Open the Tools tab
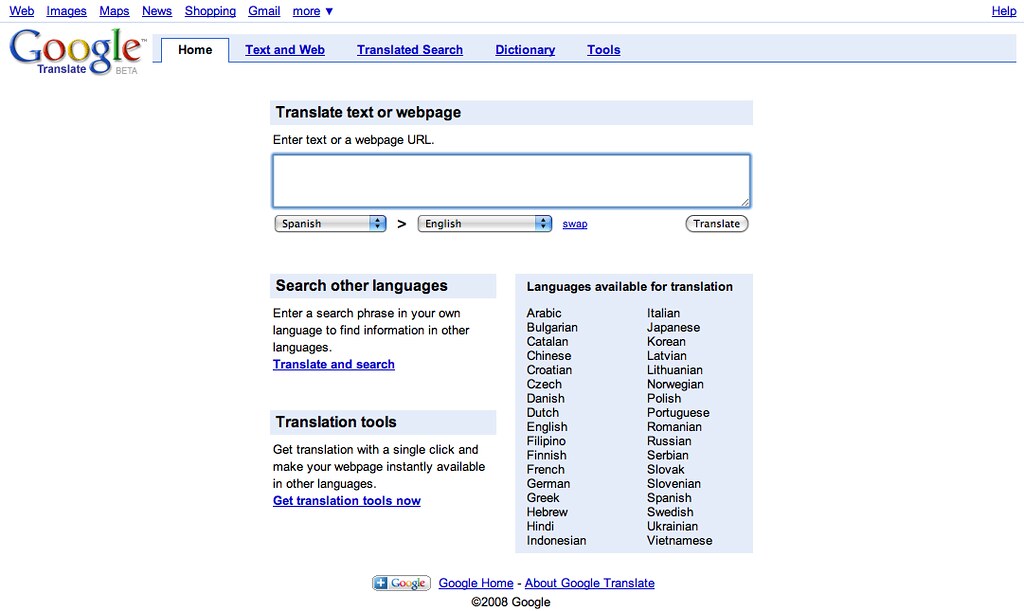 tap(603, 49)
